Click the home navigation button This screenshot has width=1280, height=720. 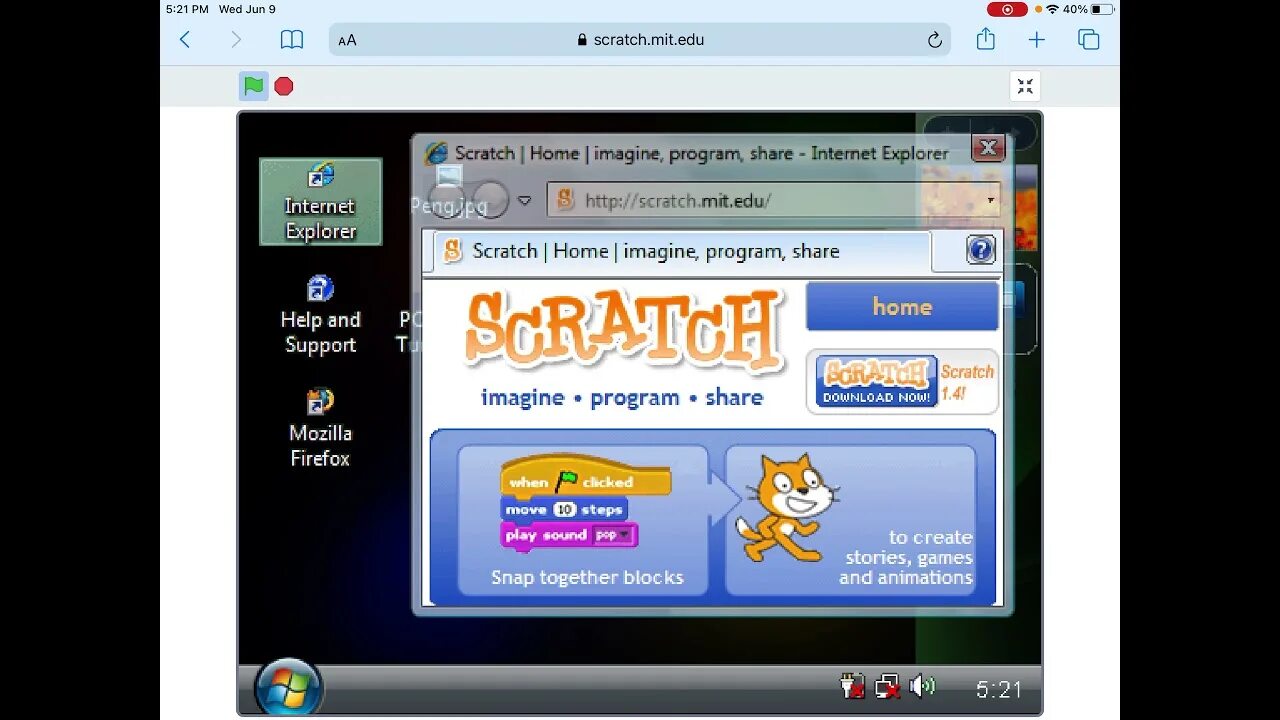pos(902,307)
